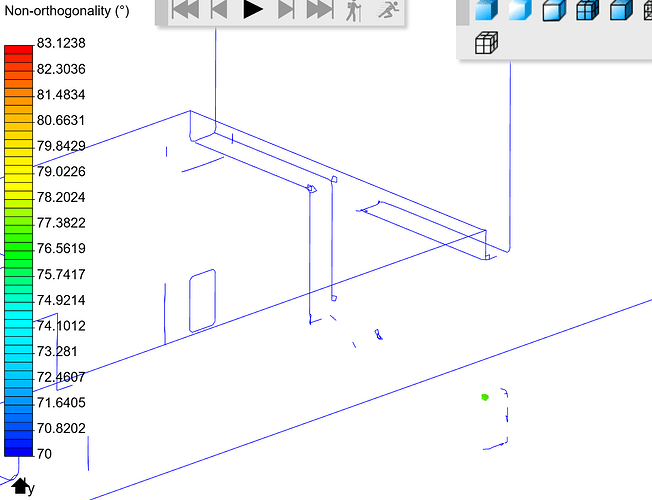Select fast playback running-person icon

(x=388, y=9)
